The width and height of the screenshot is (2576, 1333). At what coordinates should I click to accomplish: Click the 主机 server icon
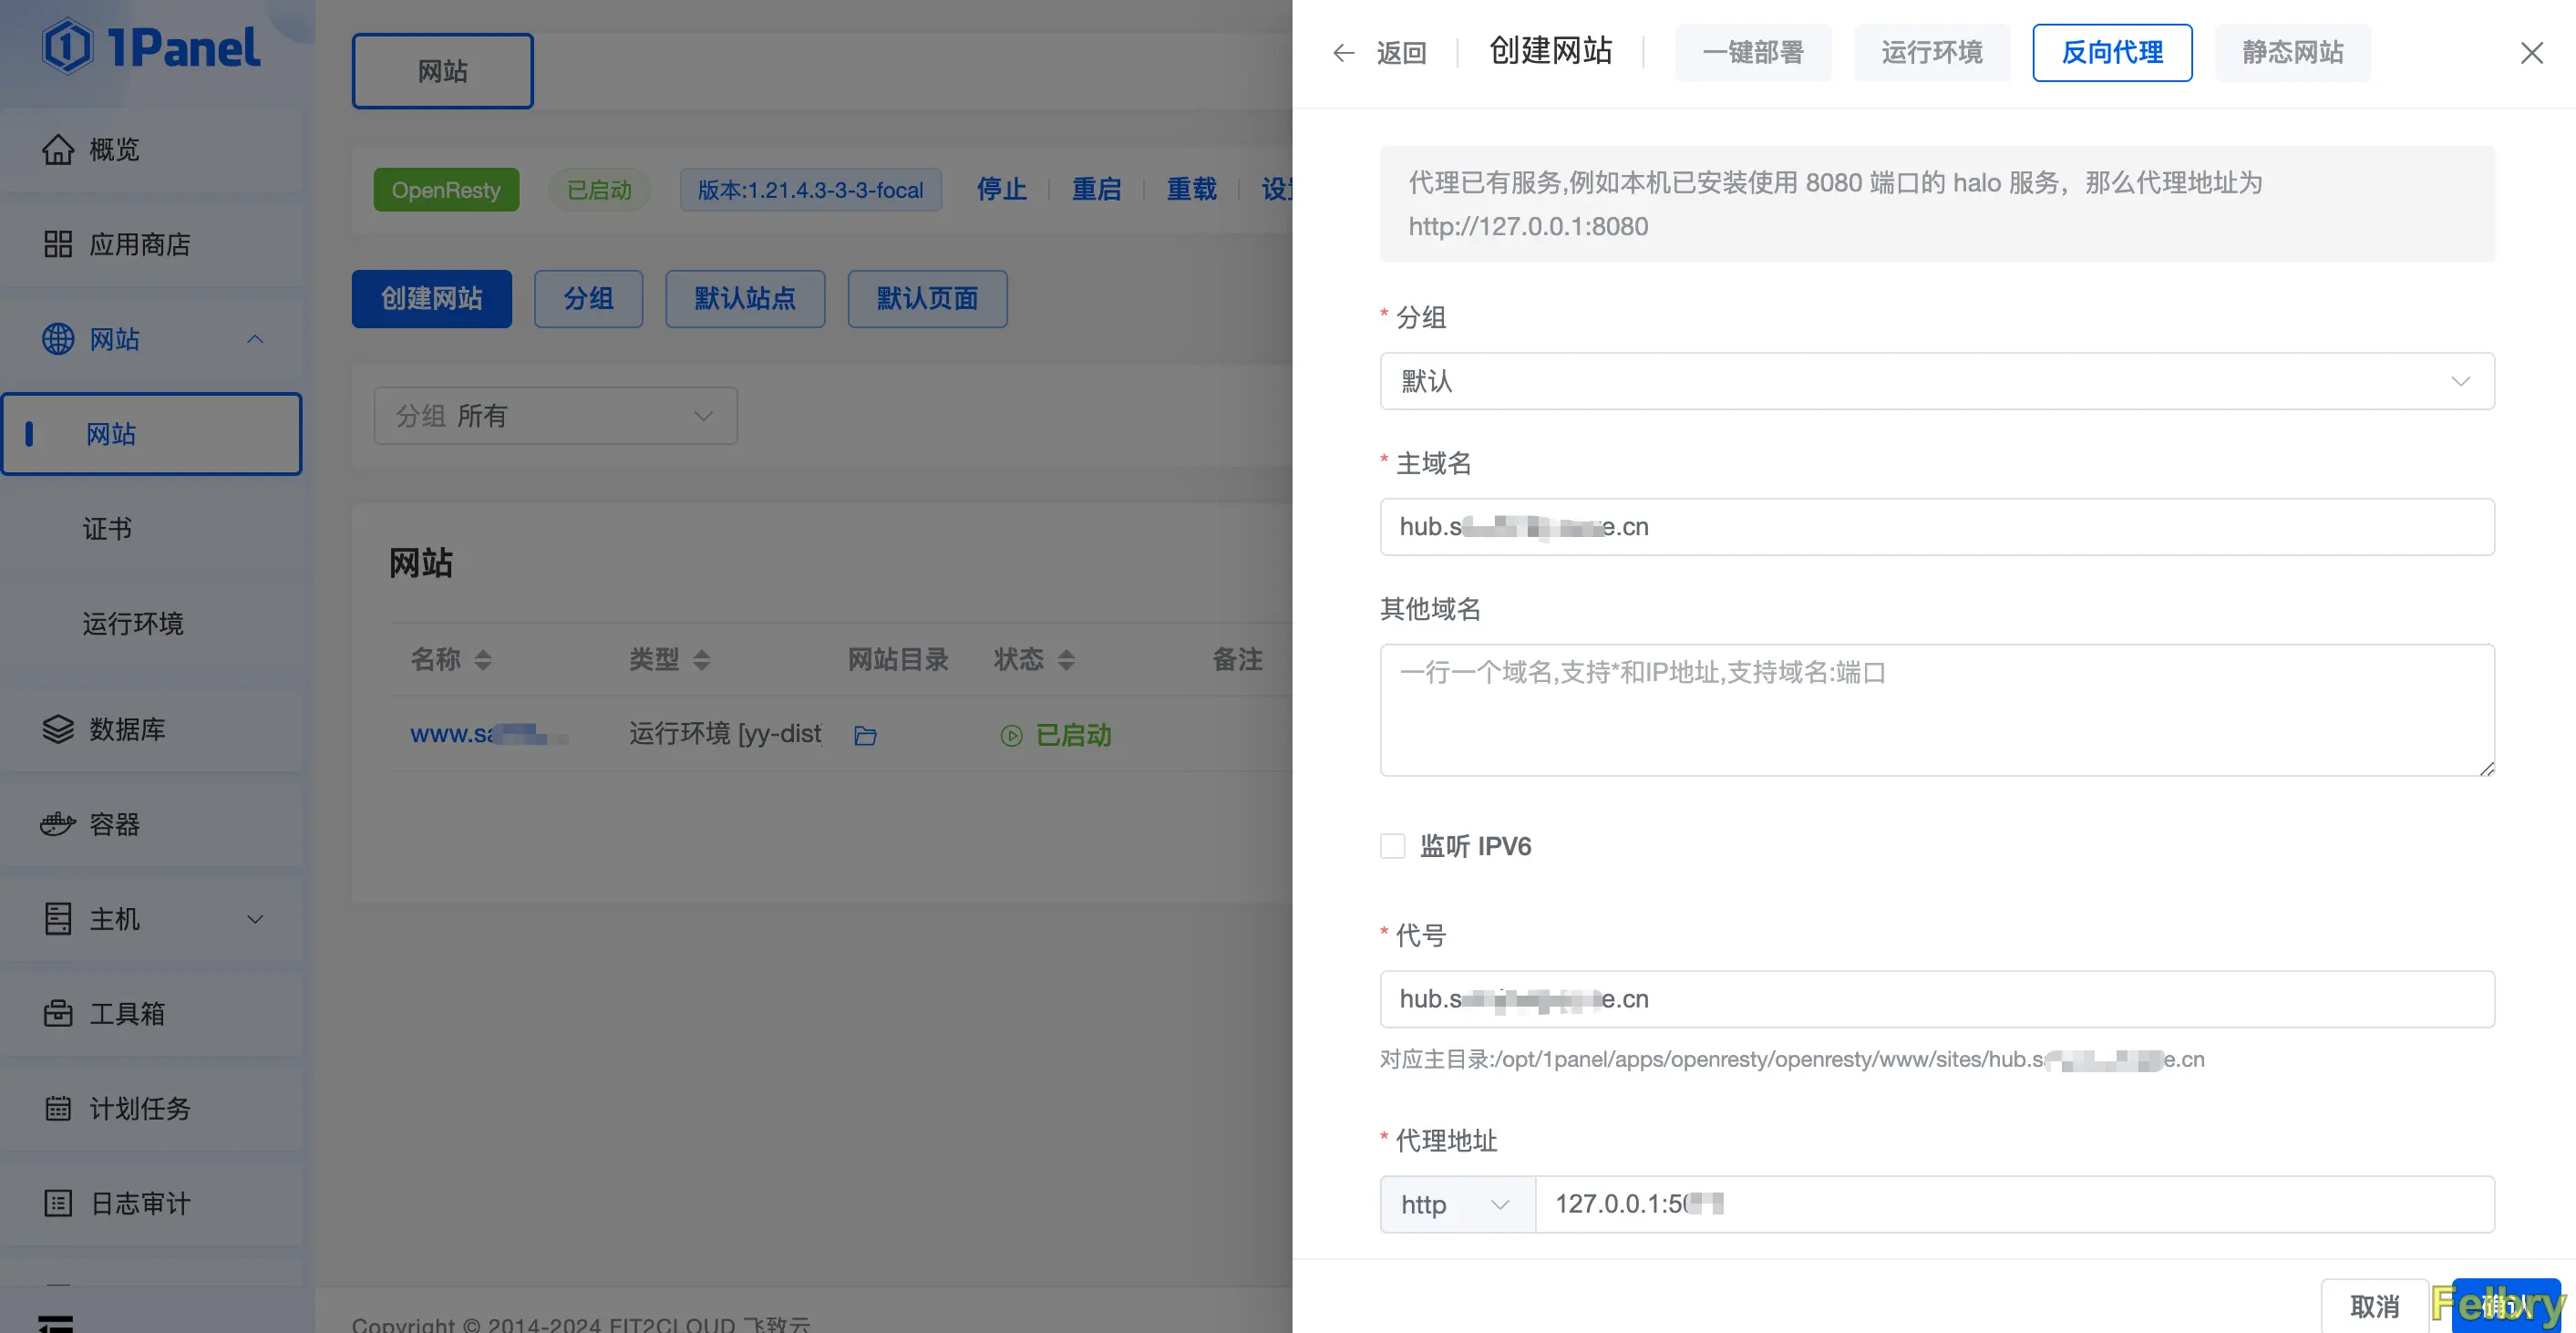58,919
